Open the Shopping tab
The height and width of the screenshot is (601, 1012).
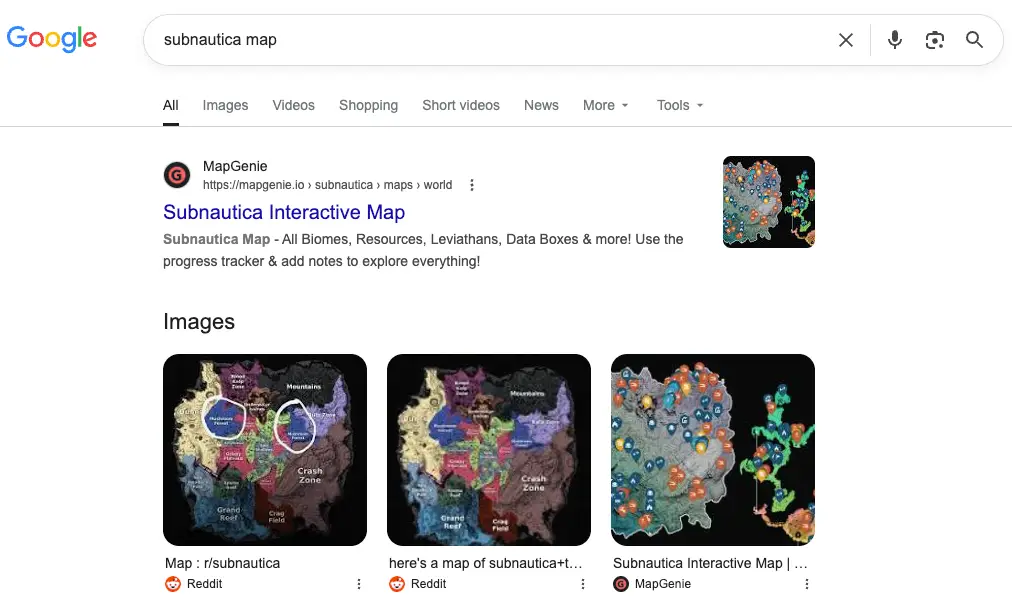tap(369, 105)
